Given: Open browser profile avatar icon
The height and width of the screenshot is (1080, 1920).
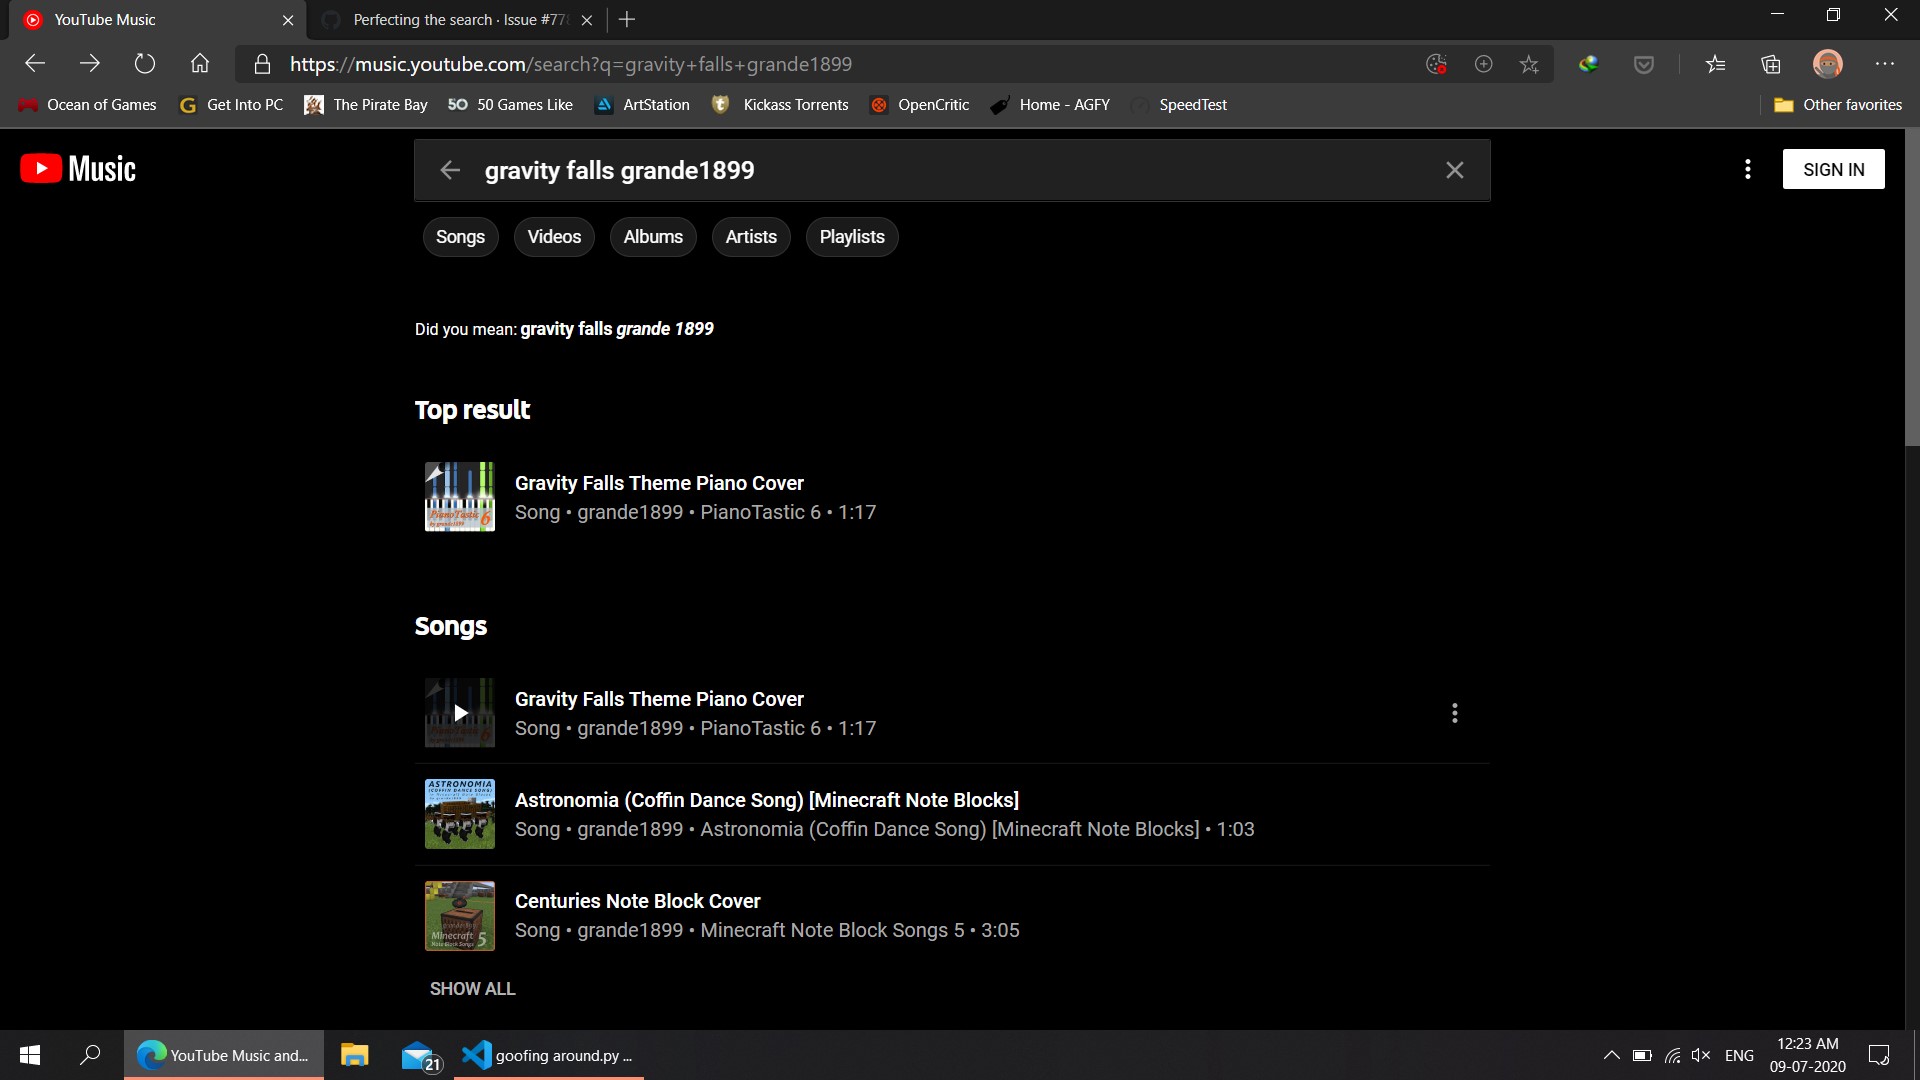Looking at the screenshot, I should pyautogui.click(x=1827, y=63).
